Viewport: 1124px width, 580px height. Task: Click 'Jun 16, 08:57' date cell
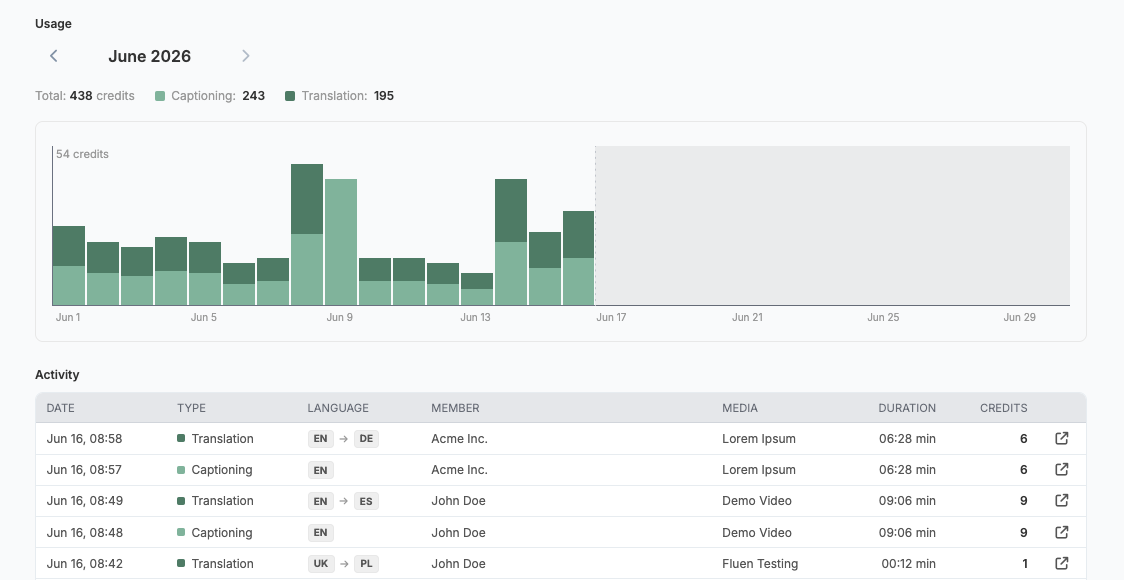tap(84, 470)
